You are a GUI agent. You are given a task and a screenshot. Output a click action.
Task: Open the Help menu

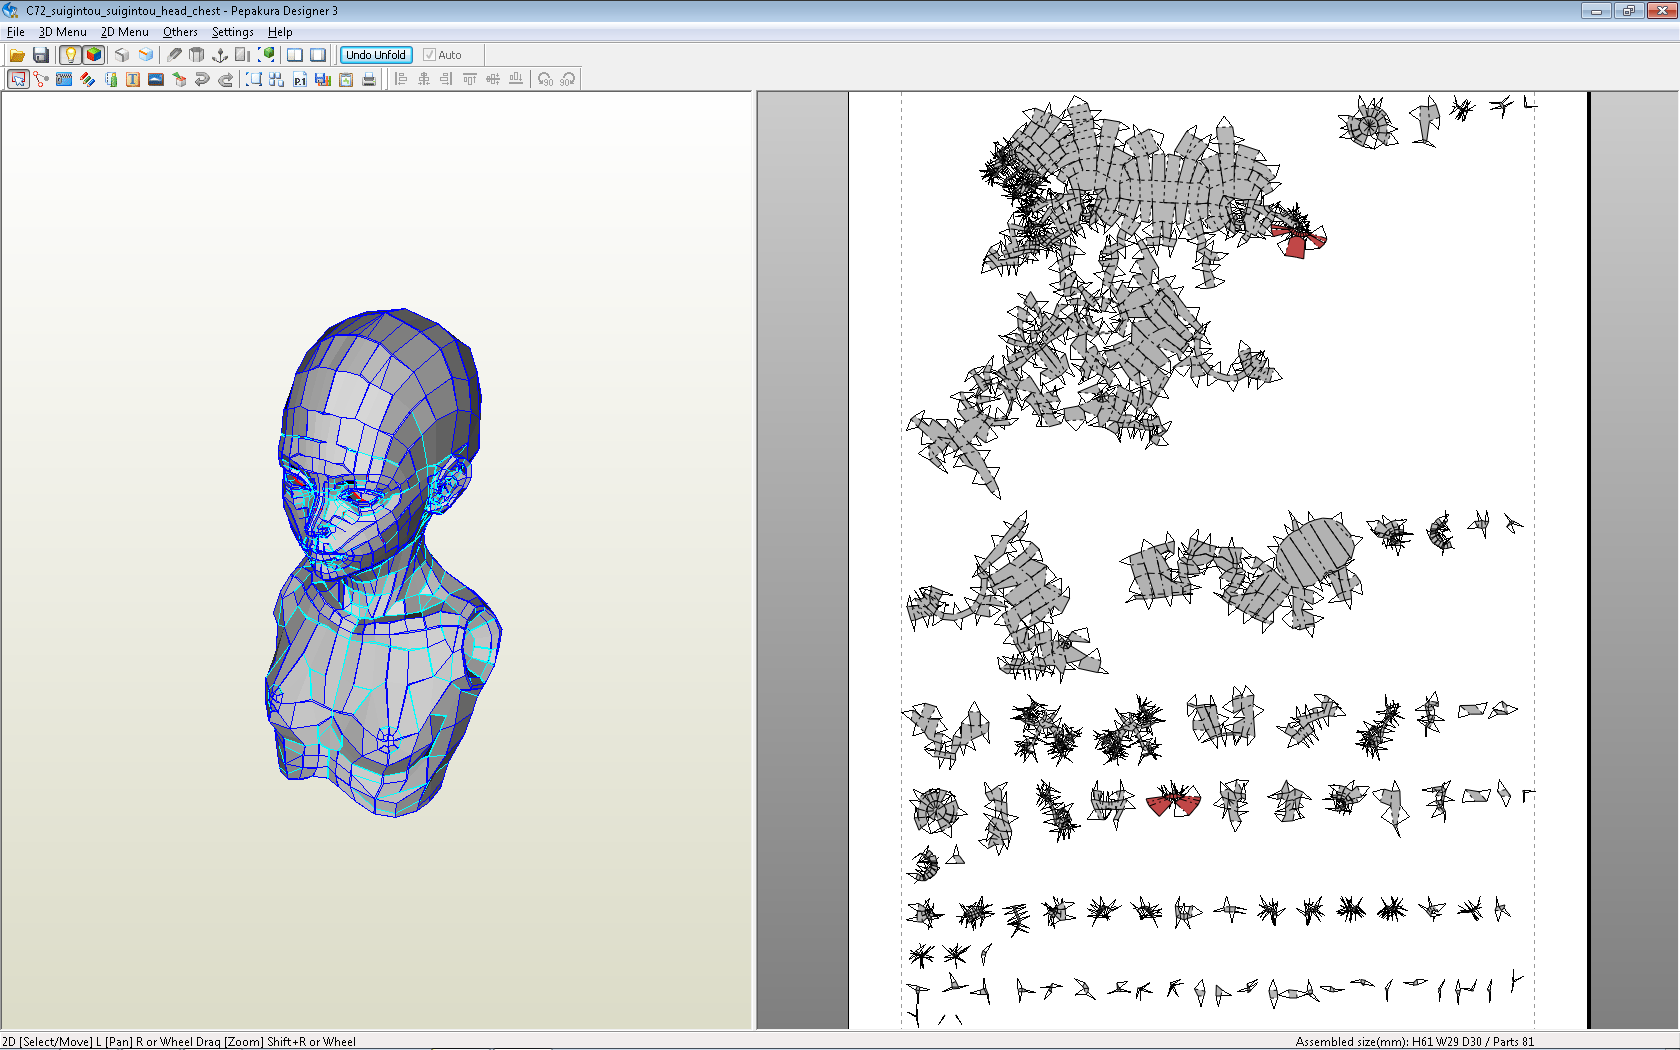280,32
